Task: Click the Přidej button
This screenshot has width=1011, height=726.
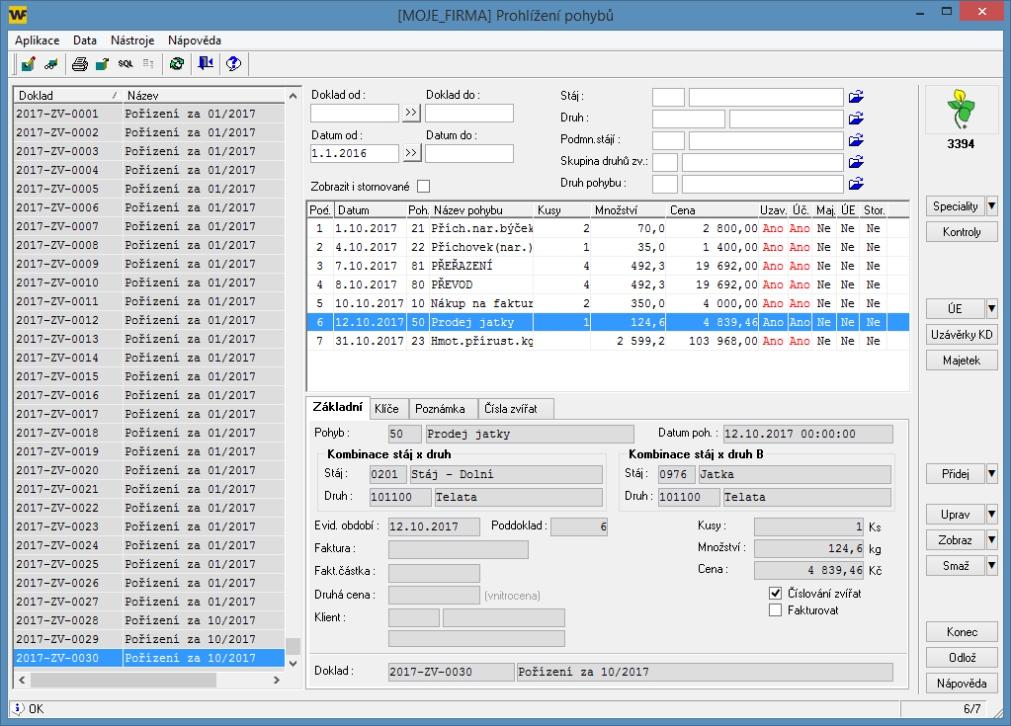Action: [x=955, y=474]
